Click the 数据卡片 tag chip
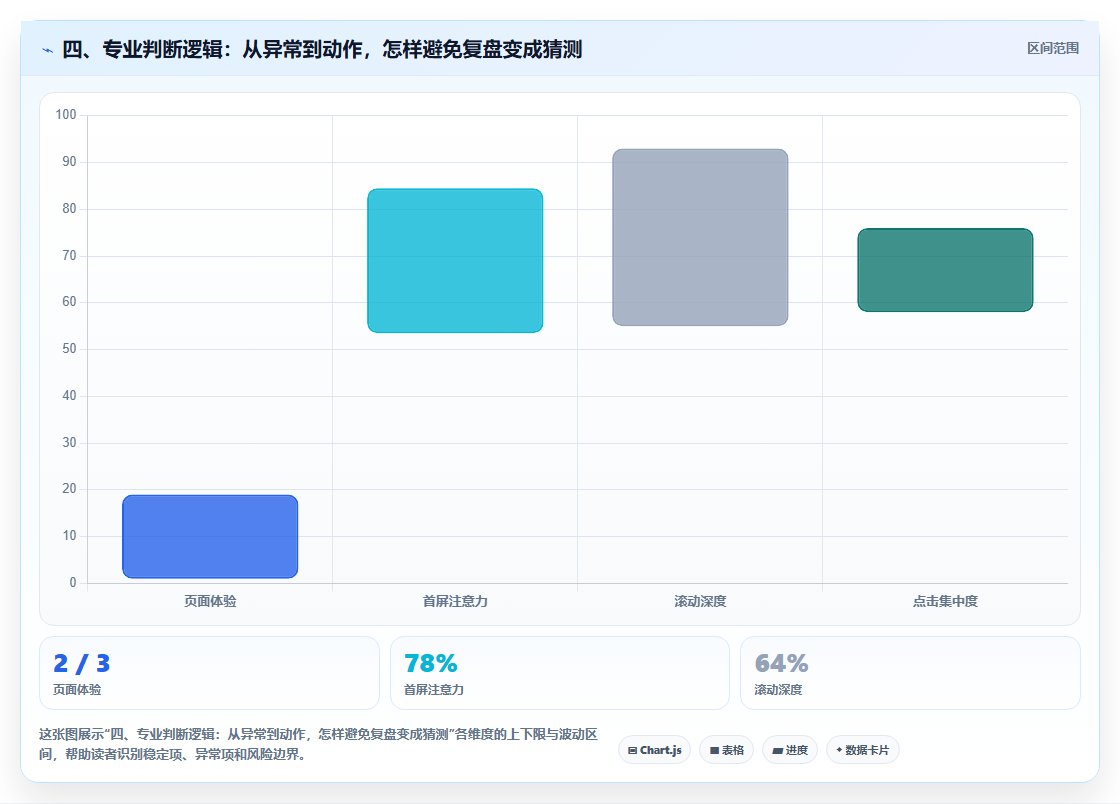Viewport: 1120px width, 804px height. 862,750
